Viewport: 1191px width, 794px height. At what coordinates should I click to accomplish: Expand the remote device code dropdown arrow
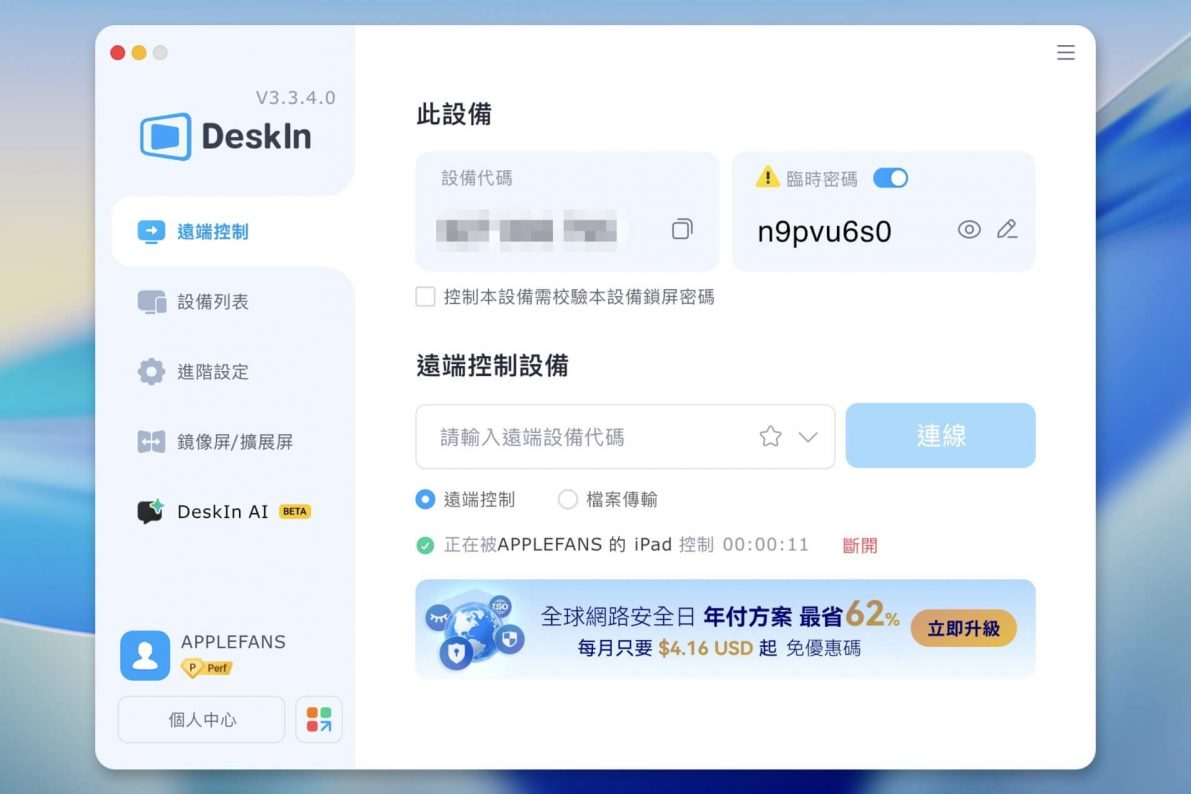point(808,437)
